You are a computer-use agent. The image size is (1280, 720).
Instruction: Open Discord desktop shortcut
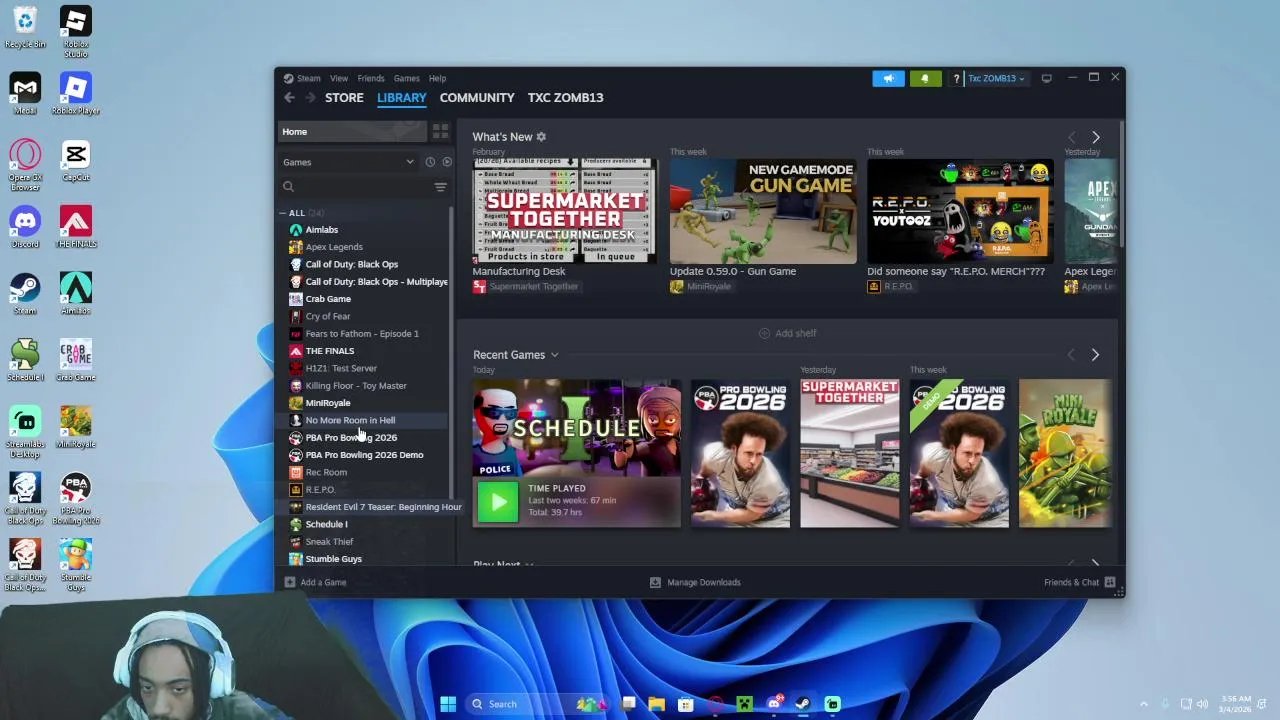point(25,227)
